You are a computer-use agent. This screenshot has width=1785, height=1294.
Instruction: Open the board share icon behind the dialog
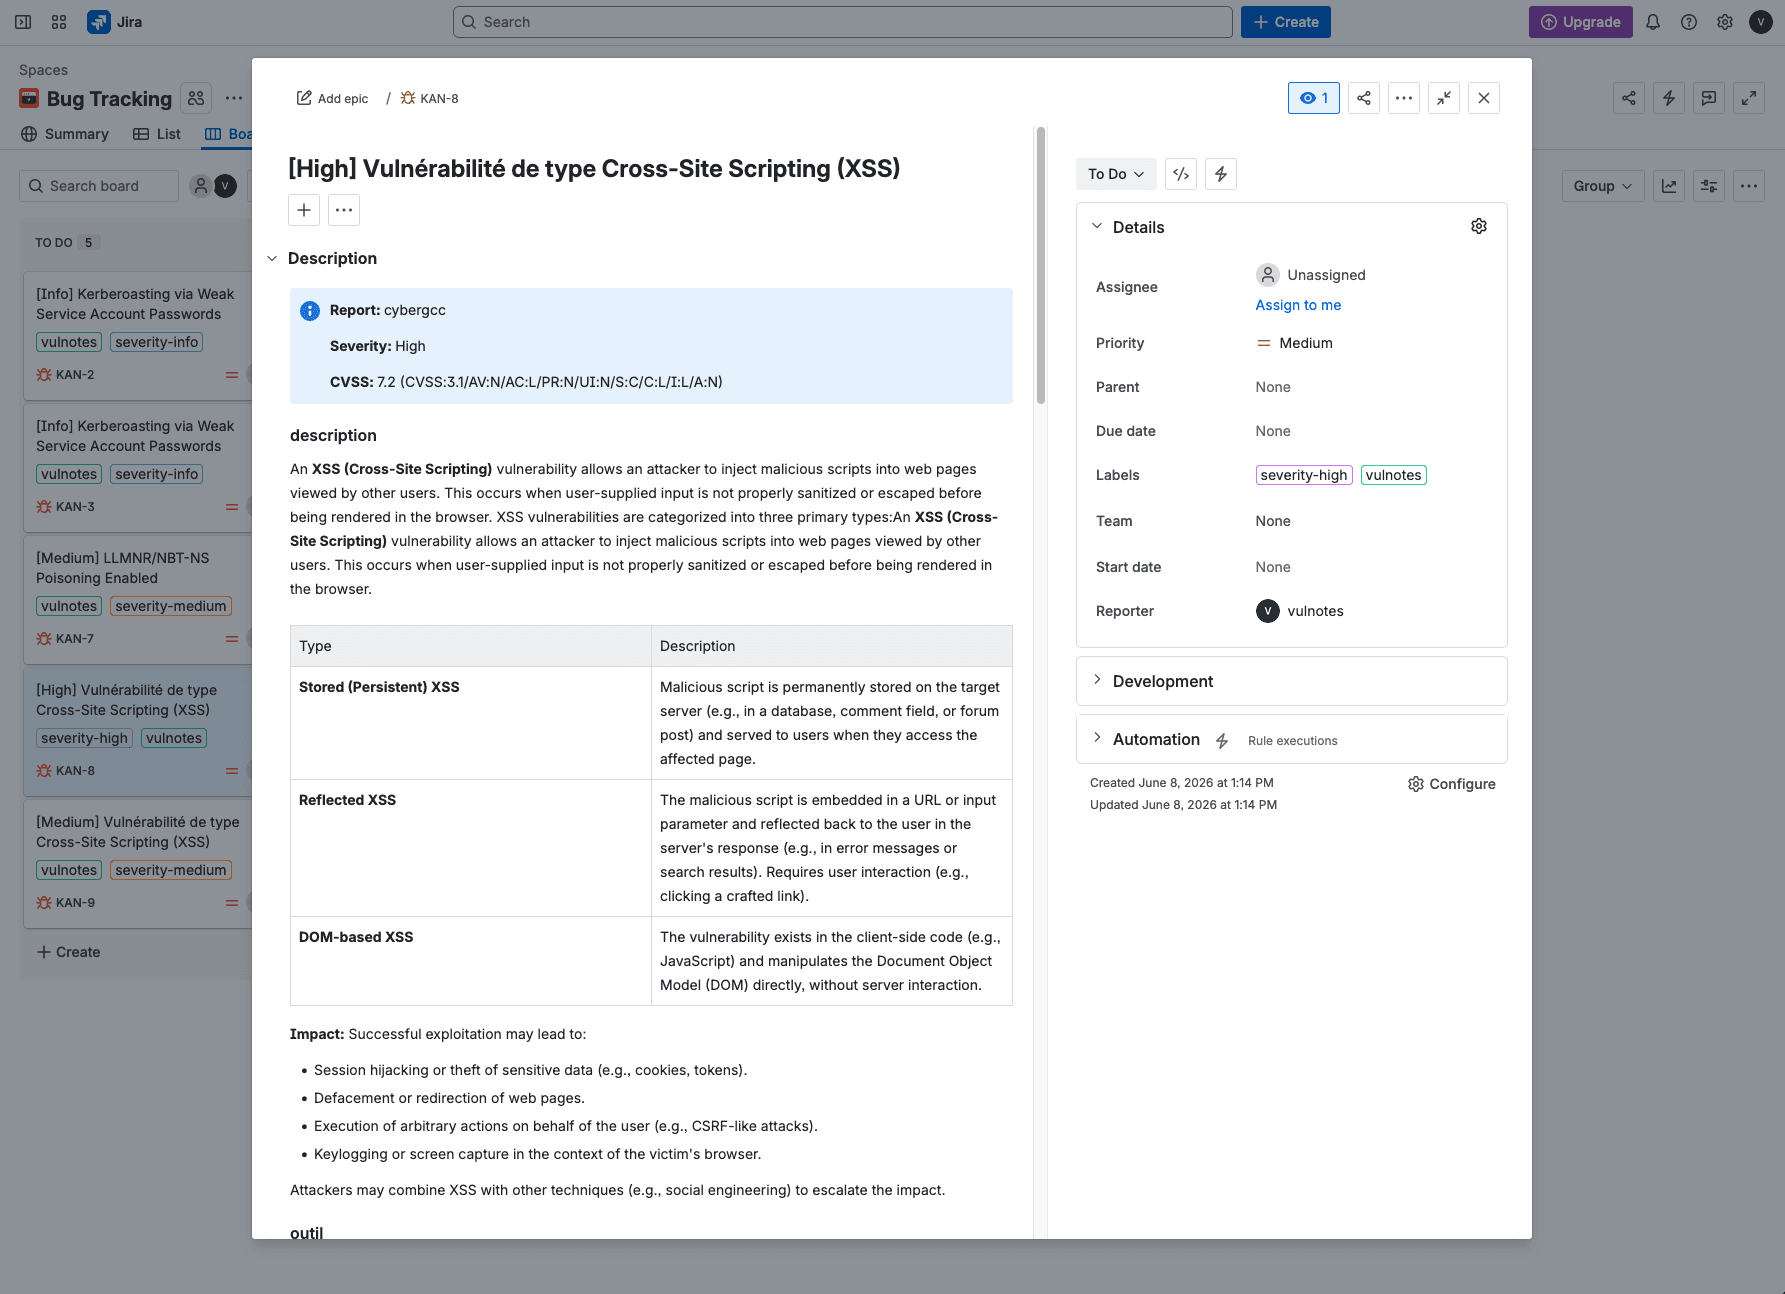point(1629,98)
